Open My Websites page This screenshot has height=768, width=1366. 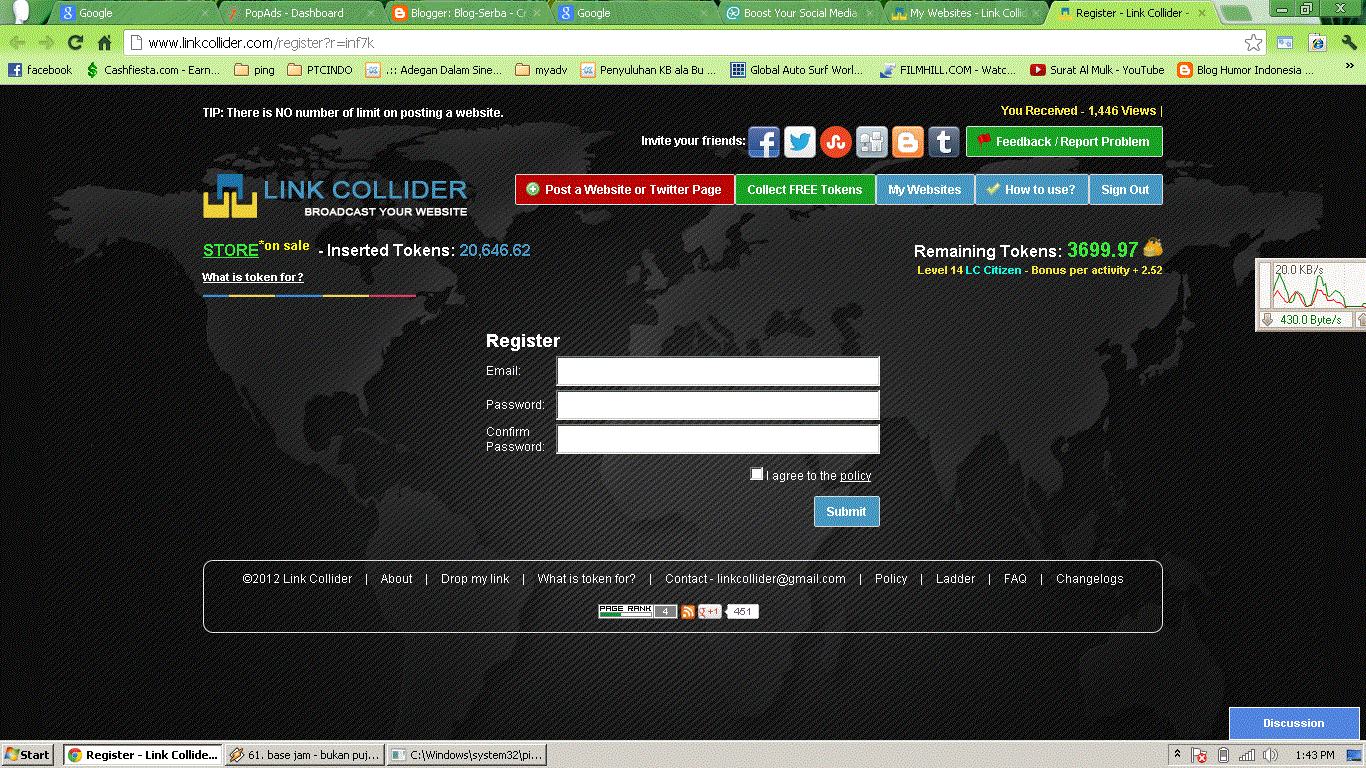click(925, 190)
